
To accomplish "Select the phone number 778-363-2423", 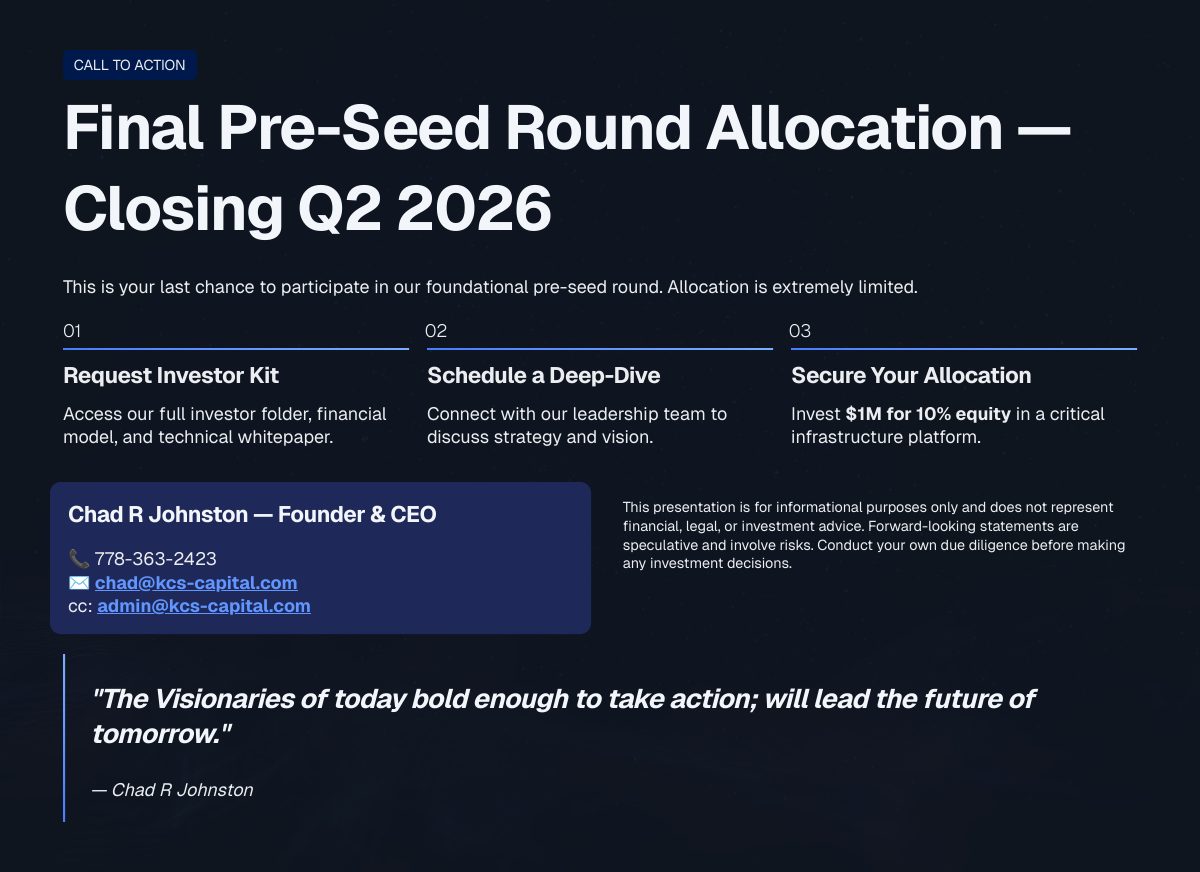I will click(156, 559).
